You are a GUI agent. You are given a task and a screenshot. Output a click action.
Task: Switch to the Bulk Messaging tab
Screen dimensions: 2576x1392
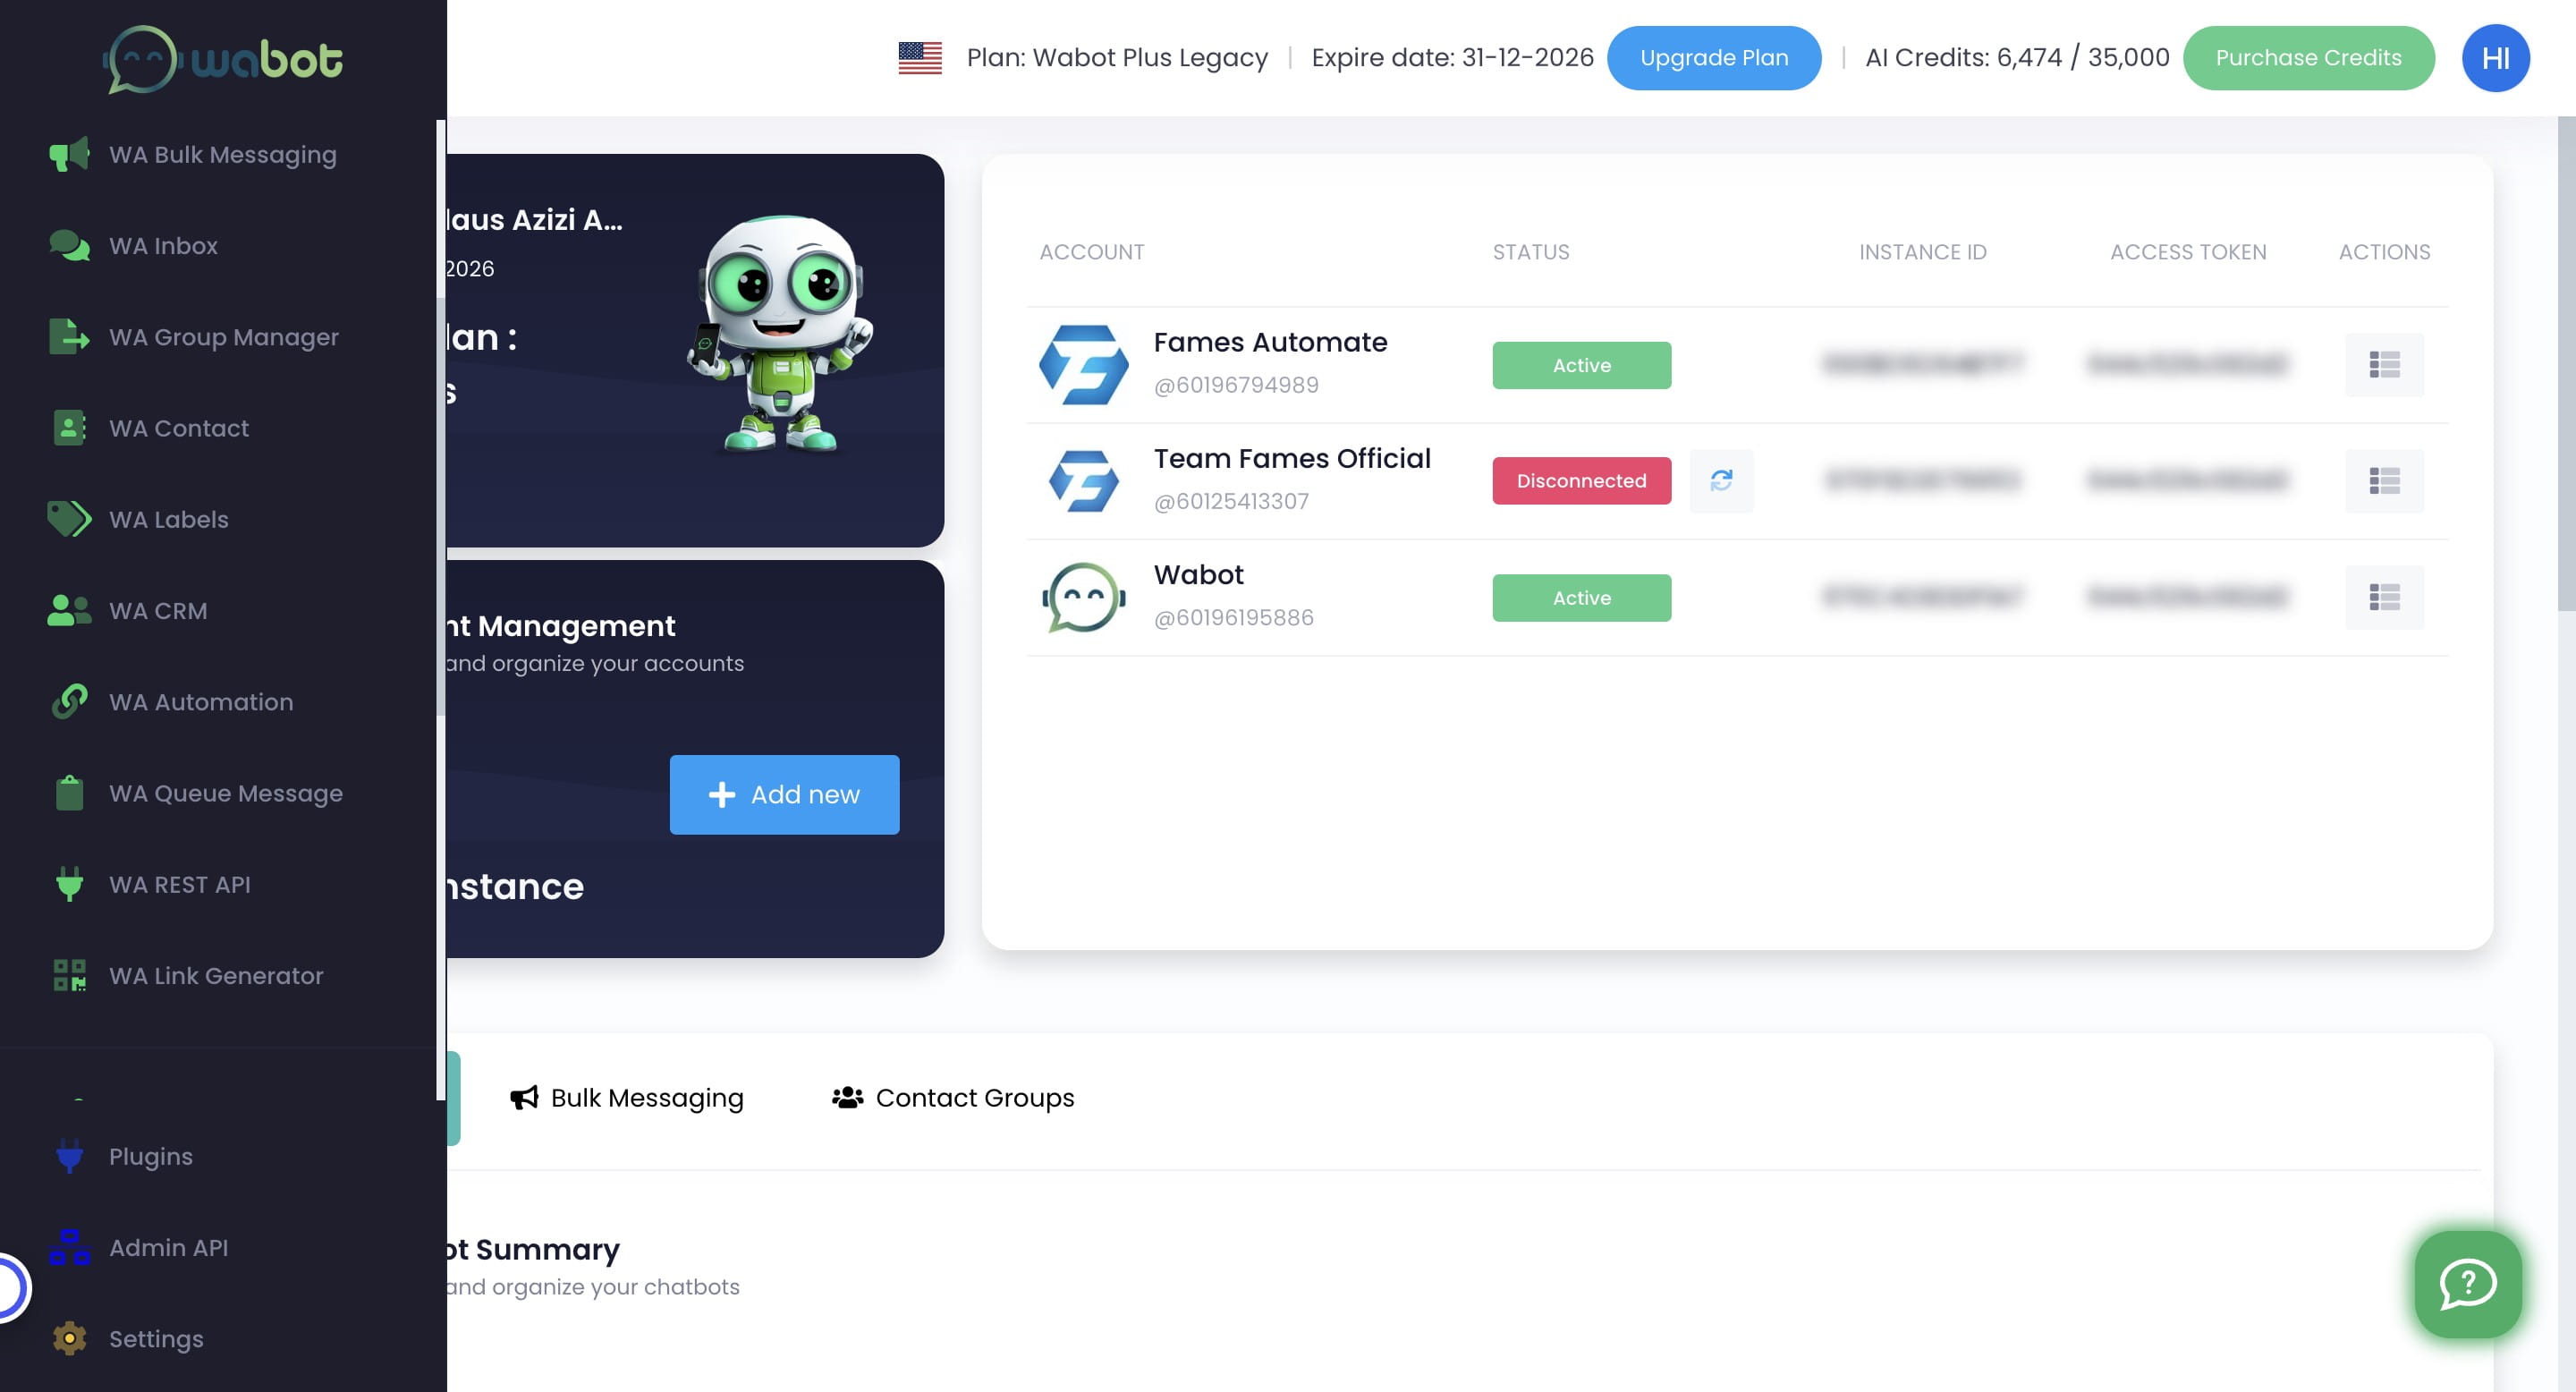click(627, 1098)
